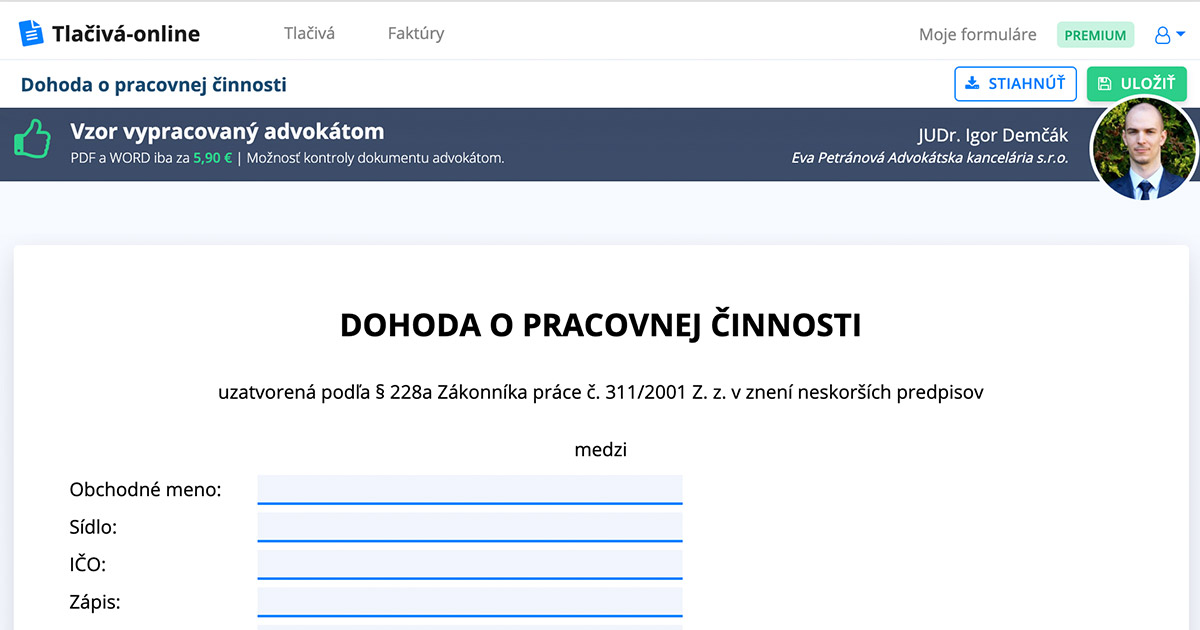
Task: Select the Sídlo text field
Action: click(x=470, y=526)
